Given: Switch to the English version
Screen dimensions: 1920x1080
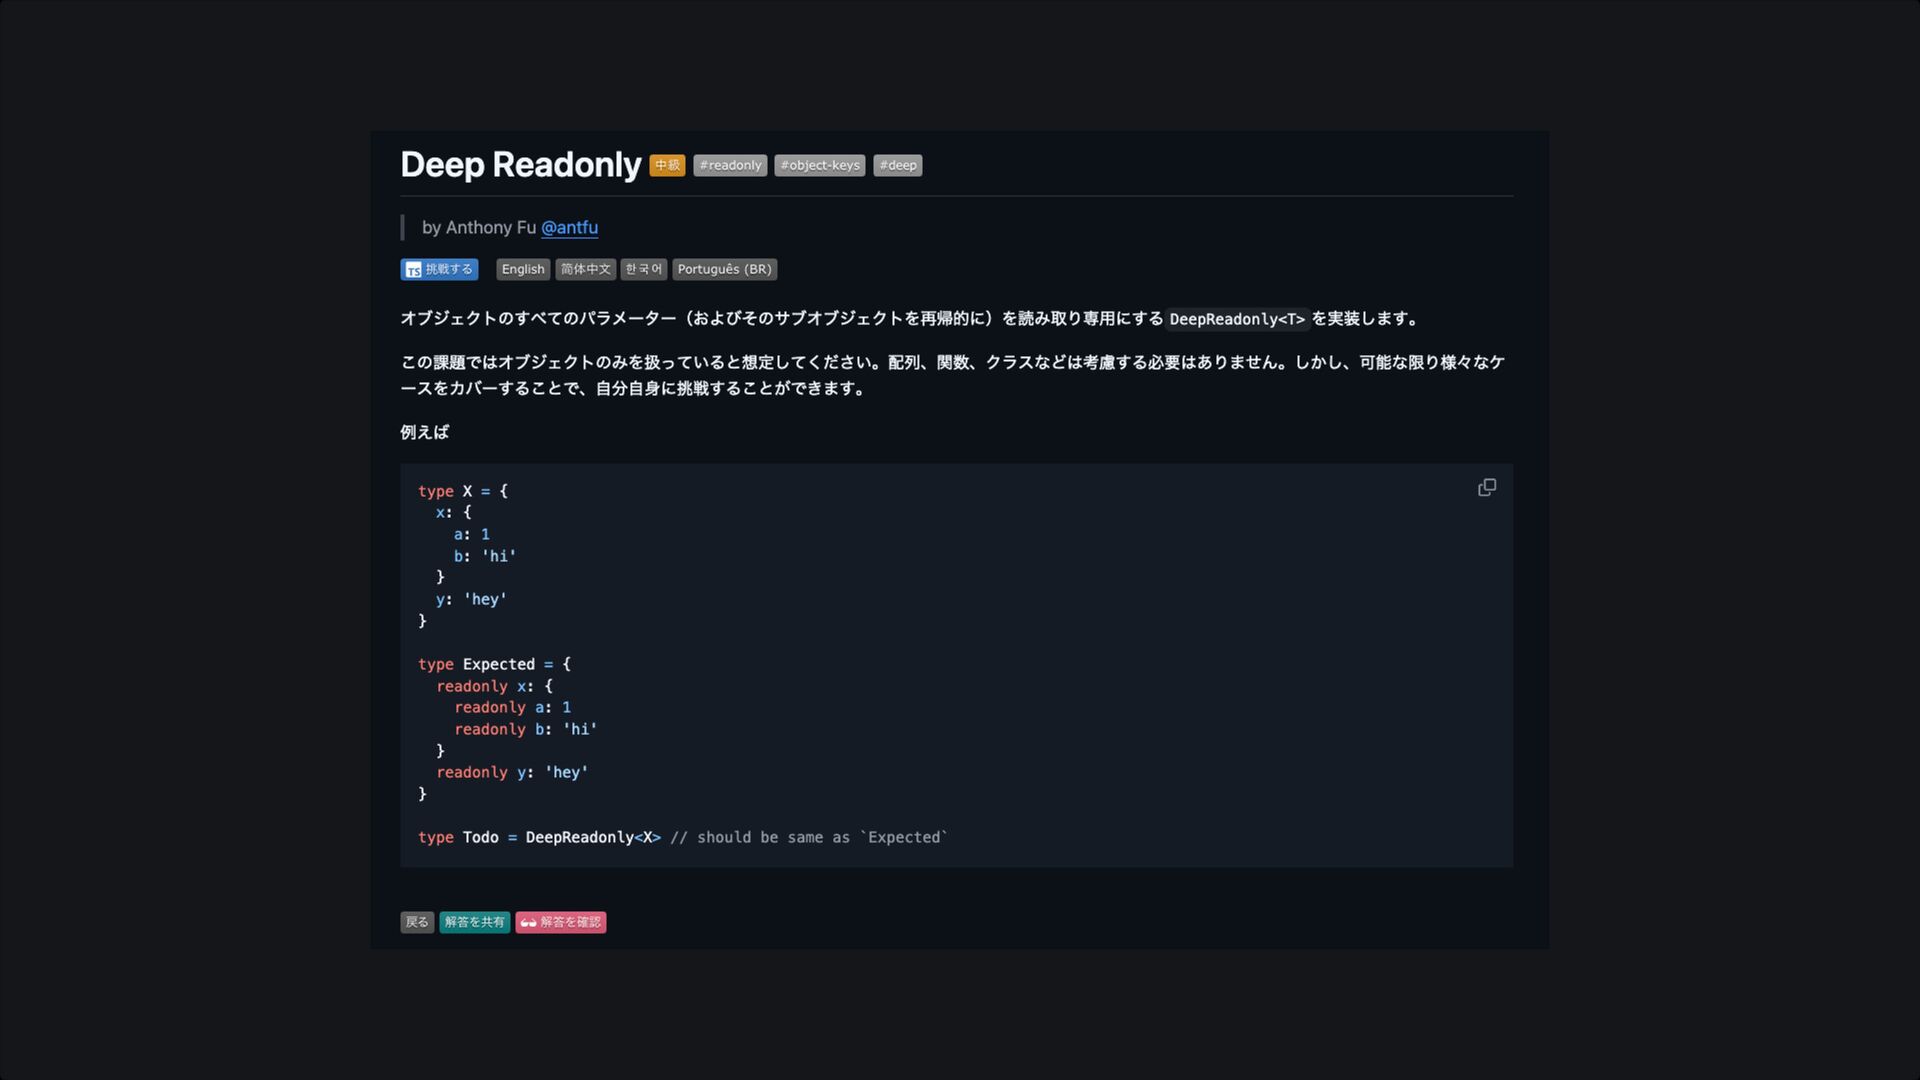Looking at the screenshot, I should pos(523,269).
